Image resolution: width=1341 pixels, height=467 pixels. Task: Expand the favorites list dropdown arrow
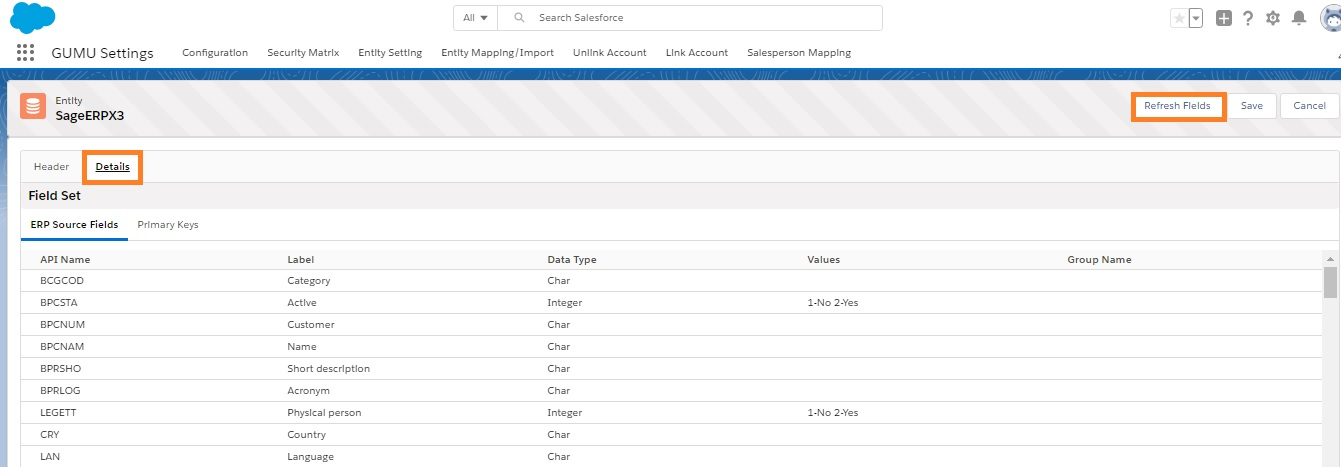[1195, 18]
